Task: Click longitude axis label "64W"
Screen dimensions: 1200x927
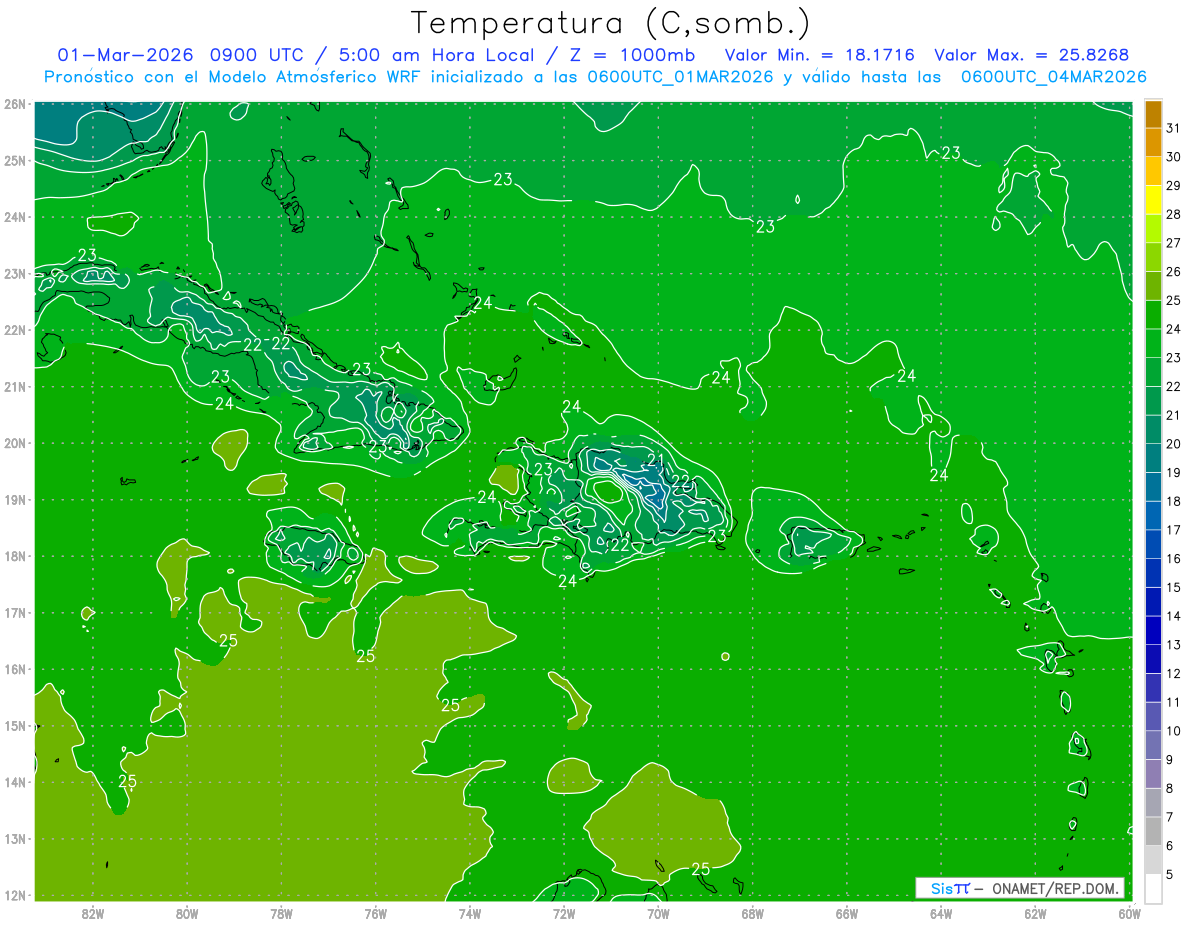Action: pyautogui.click(x=941, y=913)
